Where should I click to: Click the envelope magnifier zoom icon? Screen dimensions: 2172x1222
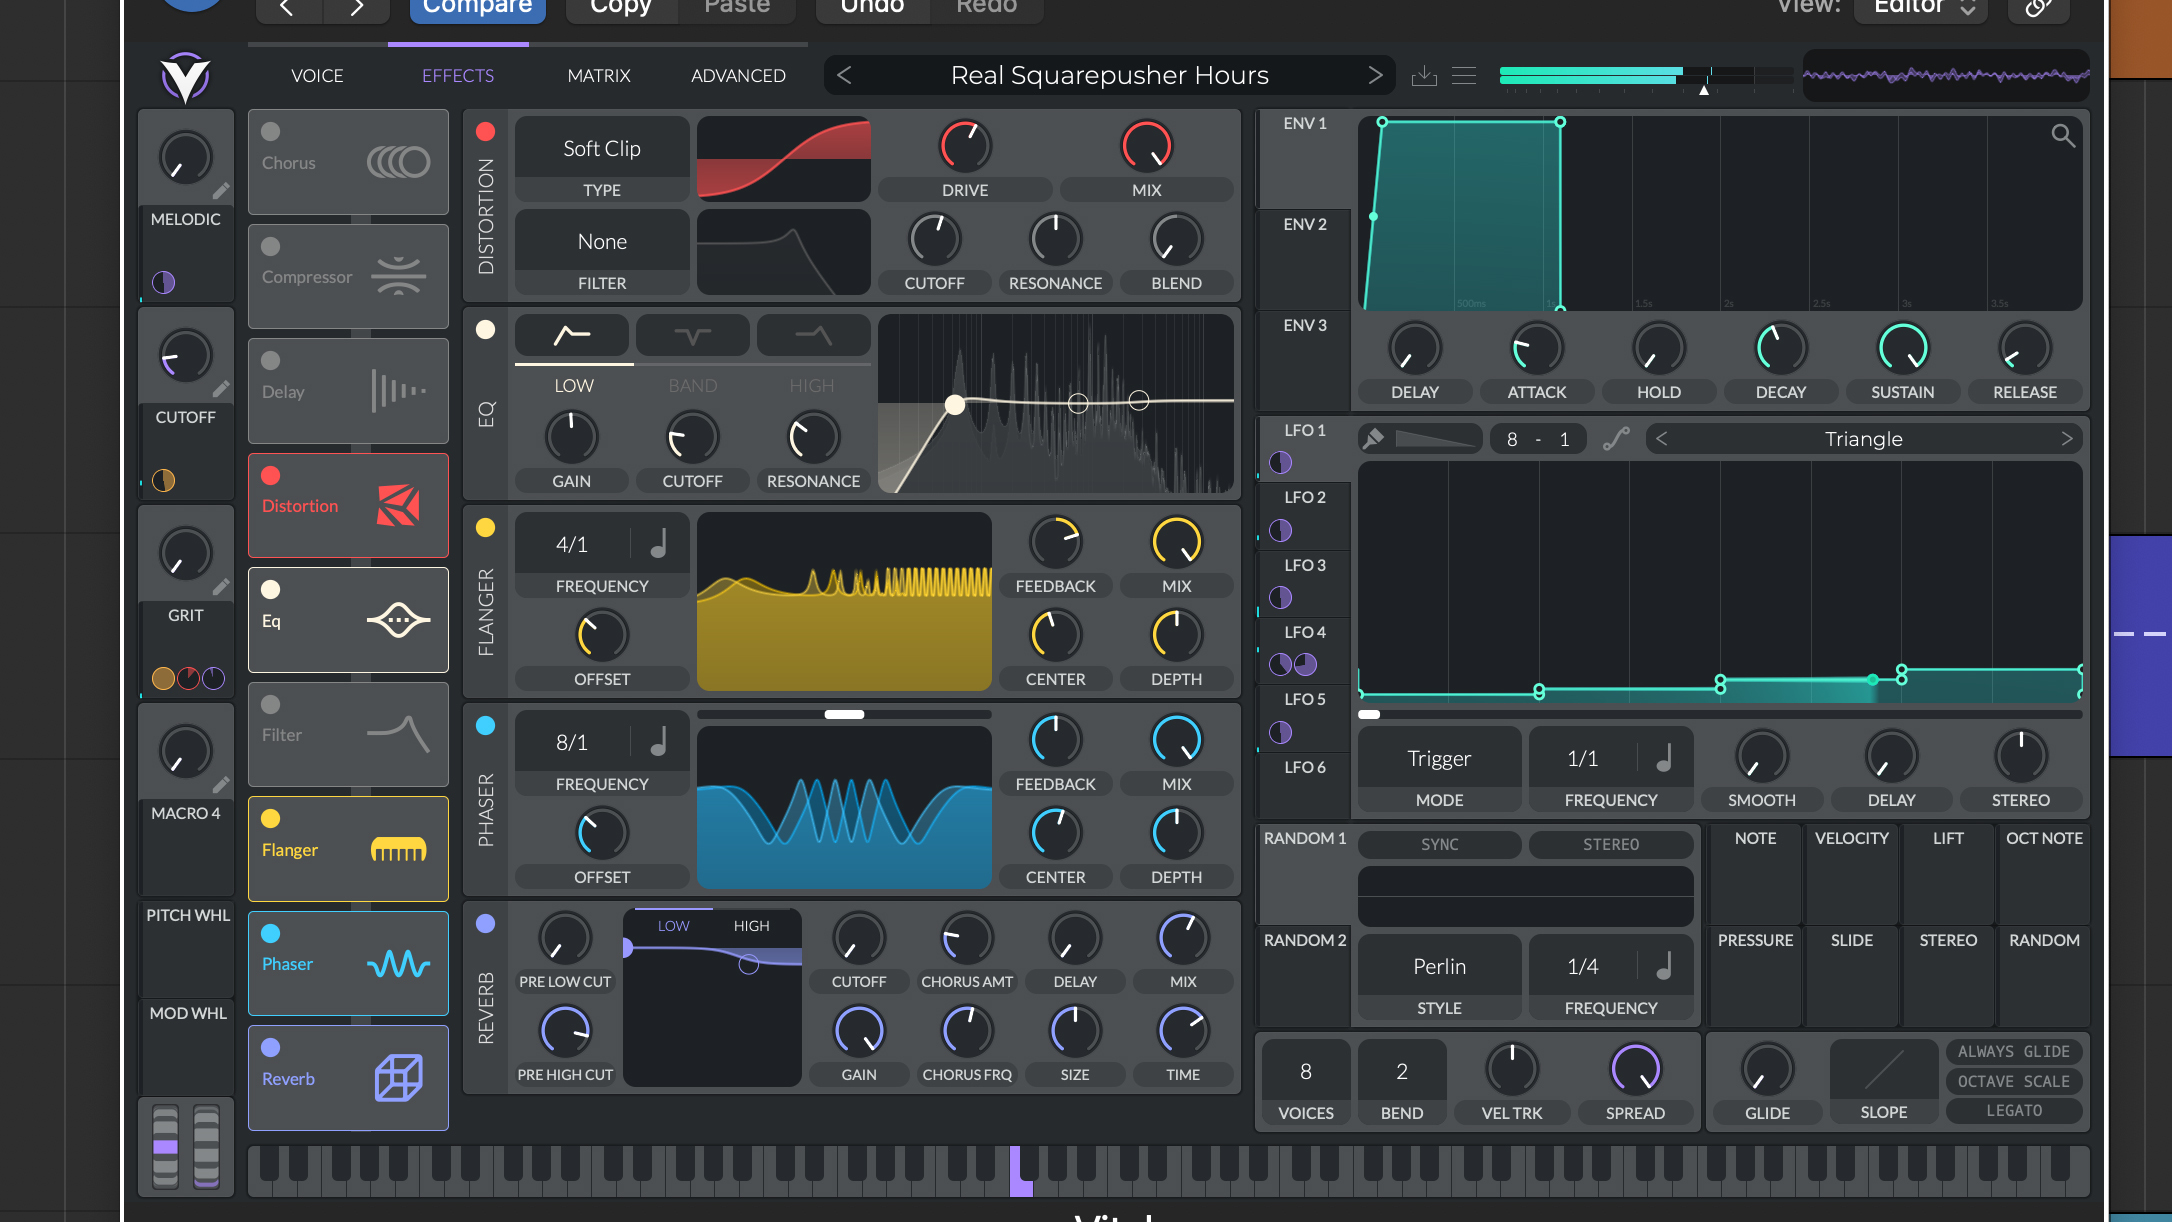2062,135
